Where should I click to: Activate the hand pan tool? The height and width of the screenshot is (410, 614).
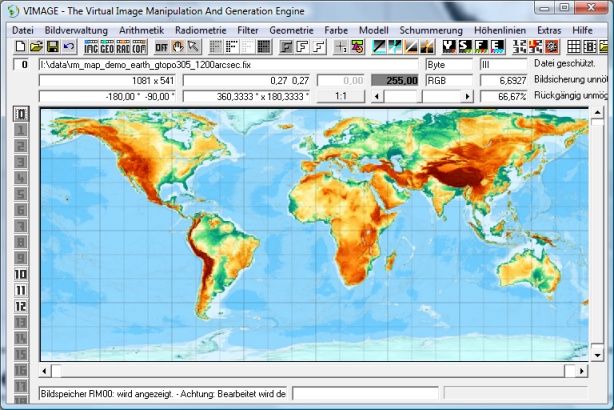pyautogui.click(x=178, y=47)
